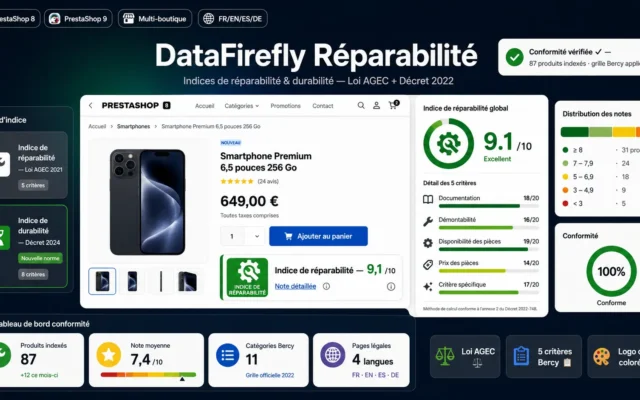640x400 pixels.
Task: Click the green scales Loi AGEC icon
Action: click(x=445, y=356)
